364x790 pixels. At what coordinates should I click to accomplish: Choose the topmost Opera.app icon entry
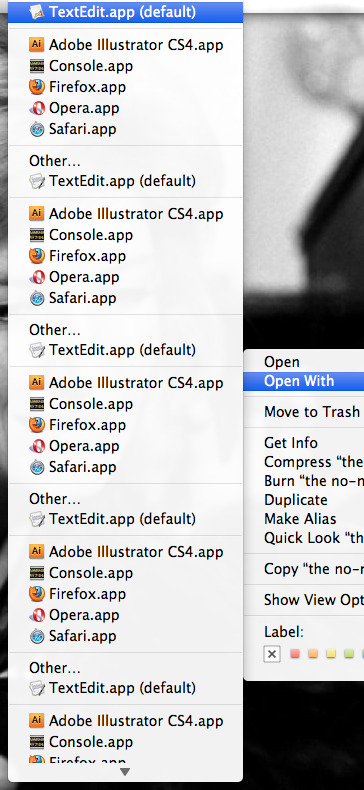click(36, 108)
